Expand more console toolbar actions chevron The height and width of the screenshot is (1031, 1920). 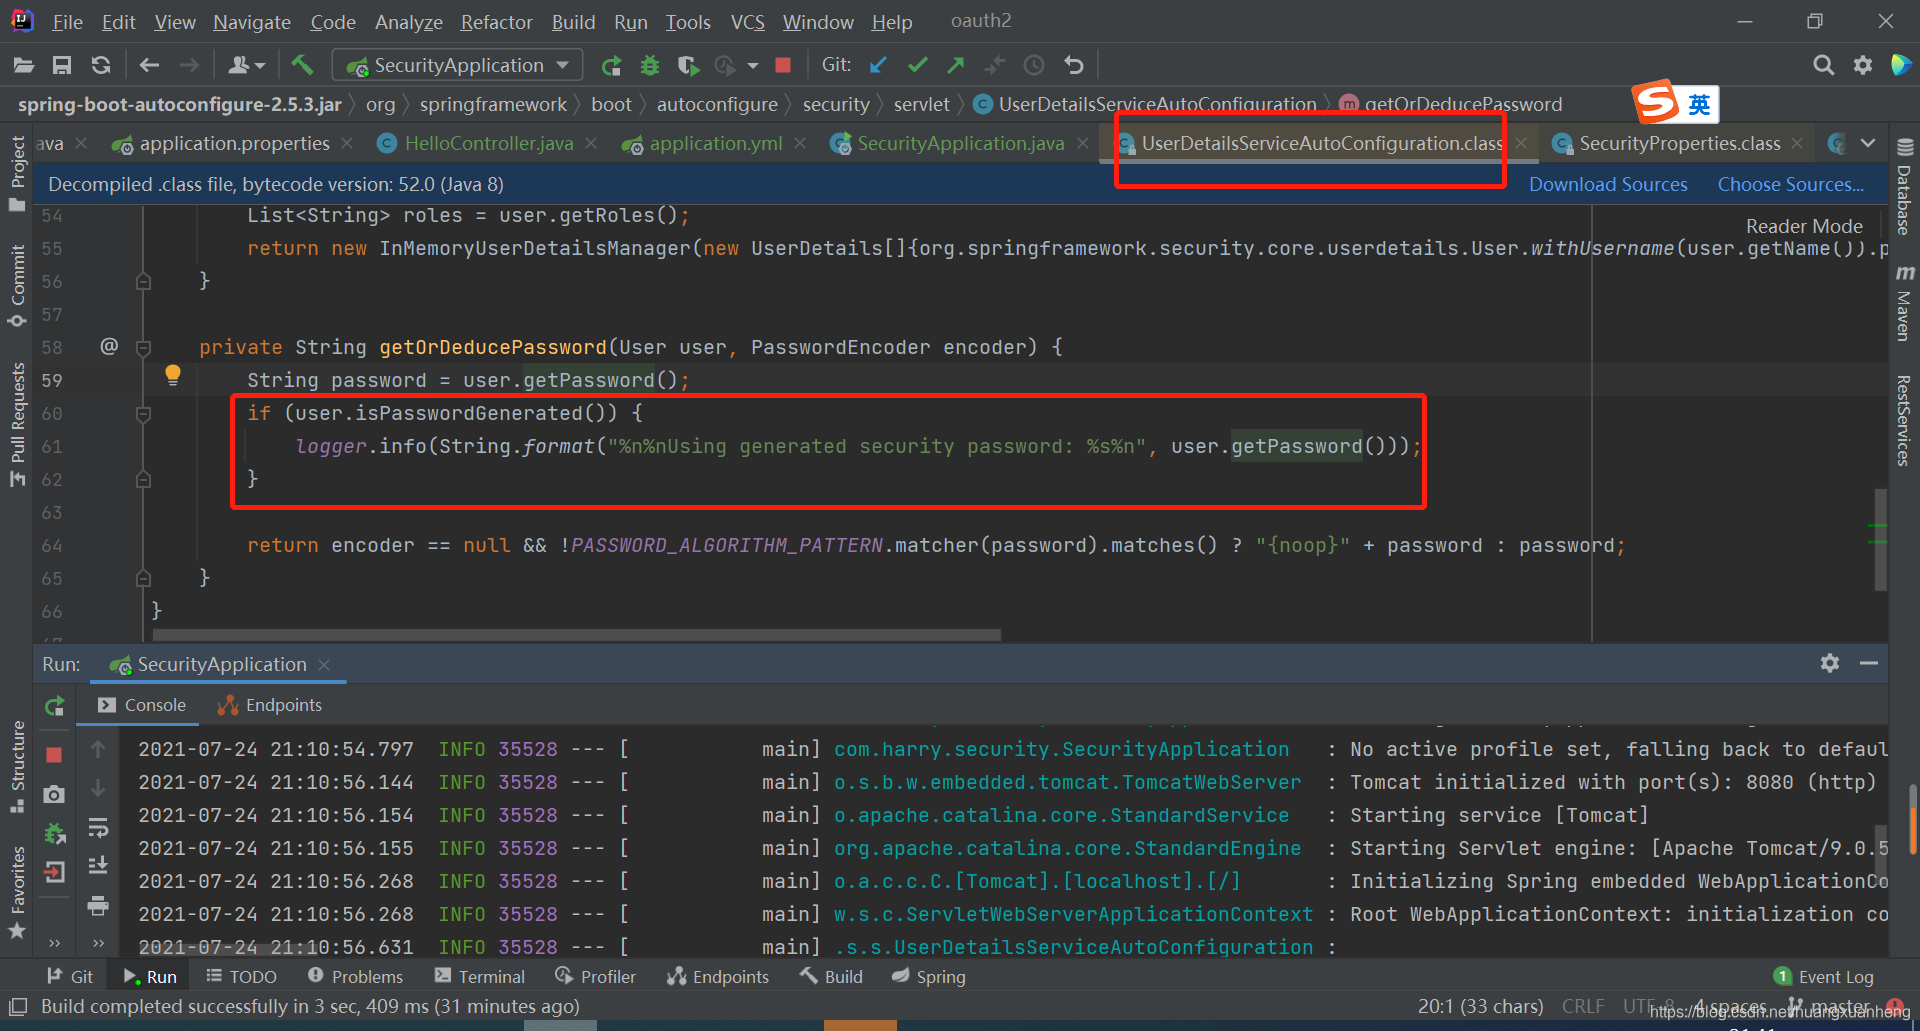click(x=98, y=942)
